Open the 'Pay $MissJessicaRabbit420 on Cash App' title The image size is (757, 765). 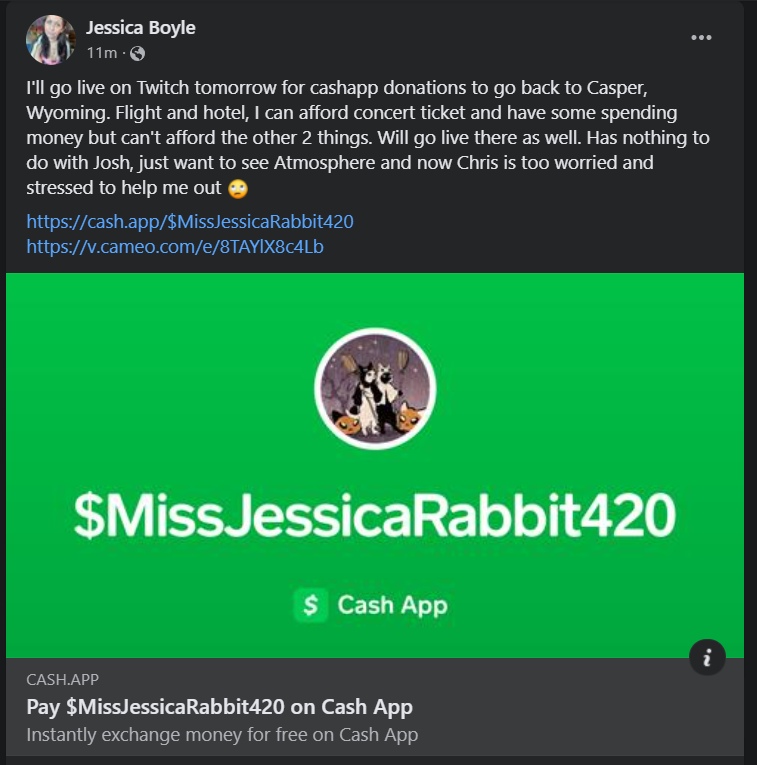[x=219, y=706]
